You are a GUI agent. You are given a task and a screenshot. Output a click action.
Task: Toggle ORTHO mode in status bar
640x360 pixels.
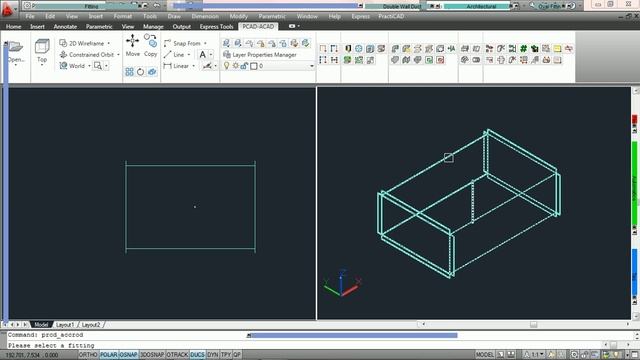[x=88, y=355]
